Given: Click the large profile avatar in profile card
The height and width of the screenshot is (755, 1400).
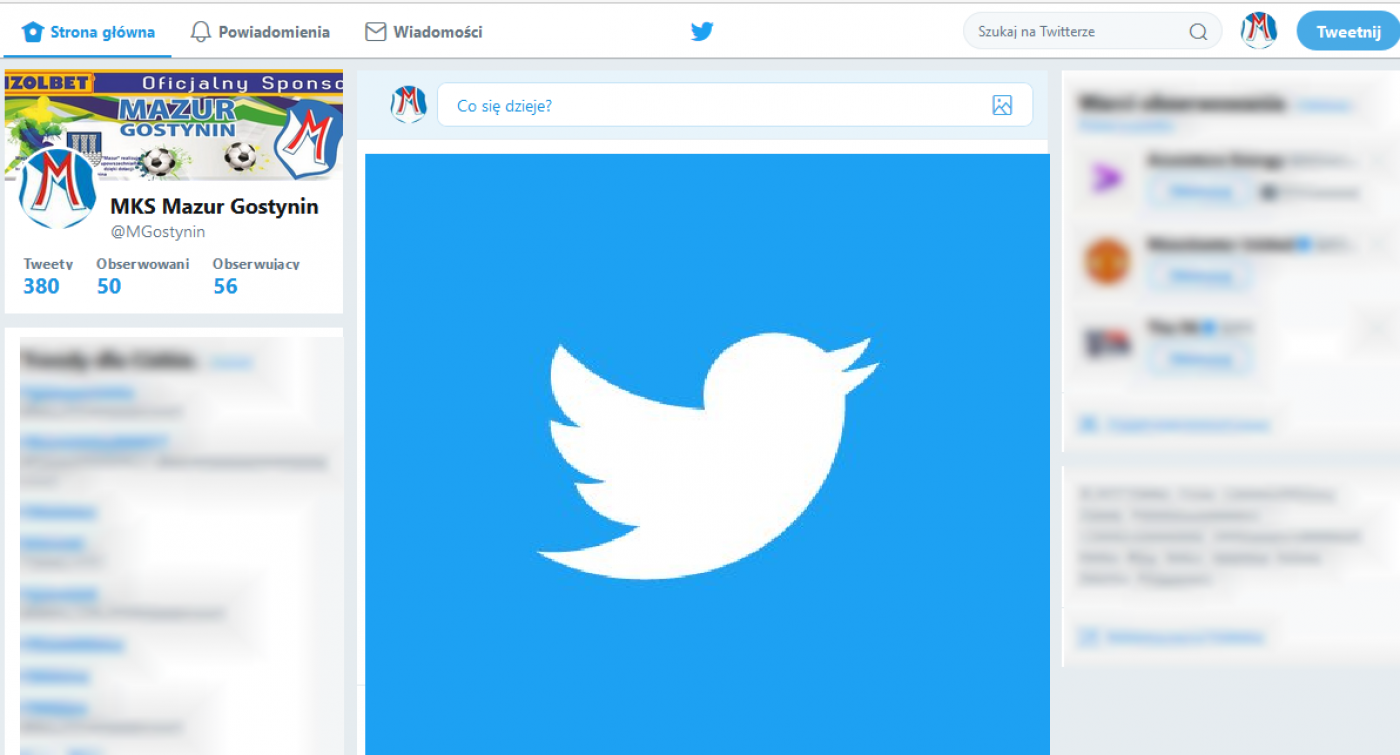Looking at the screenshot, I should [x=57, y=188].
